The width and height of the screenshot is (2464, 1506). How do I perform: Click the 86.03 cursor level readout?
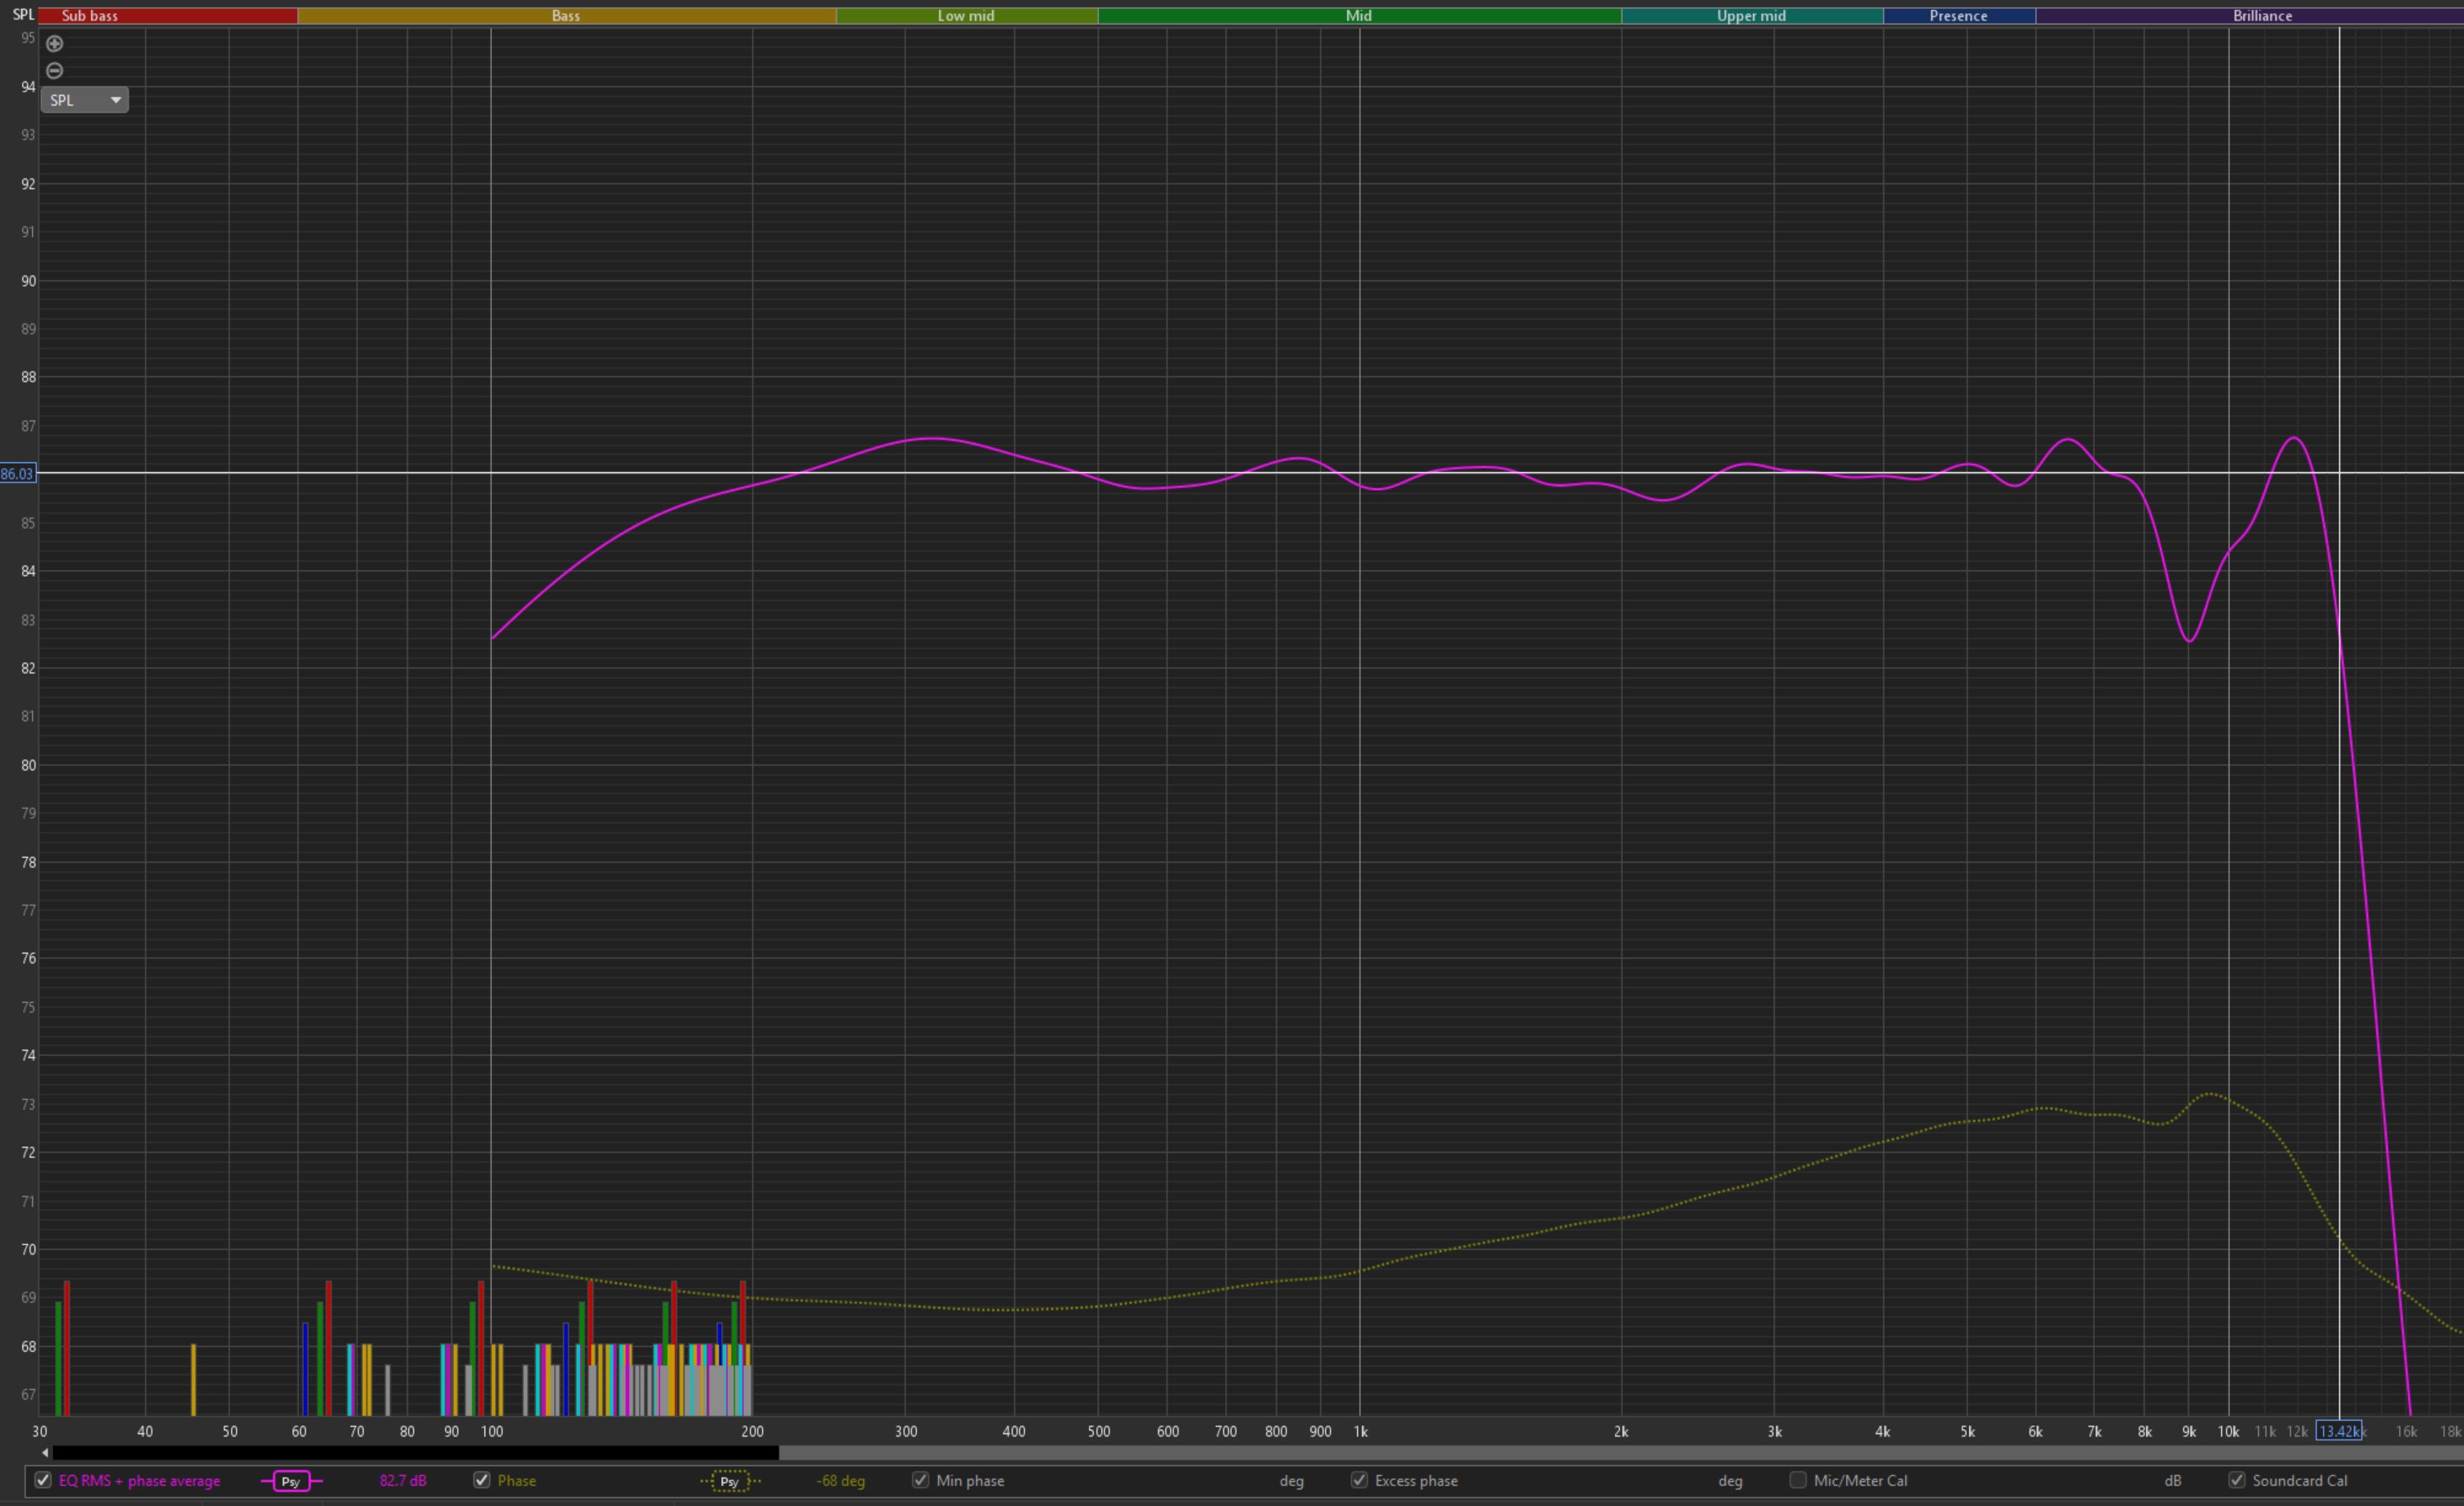pos(17,474)
